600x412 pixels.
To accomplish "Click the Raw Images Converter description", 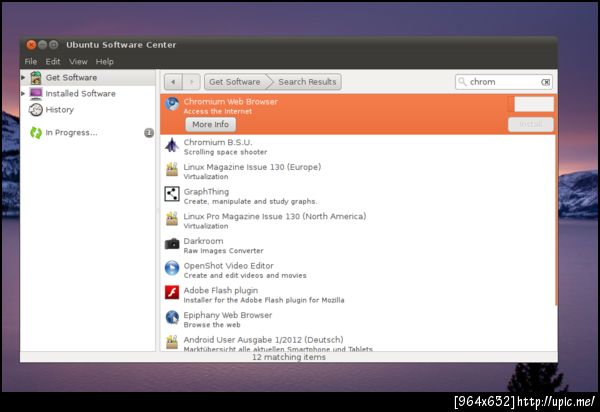I will click(x=223, y=251).
